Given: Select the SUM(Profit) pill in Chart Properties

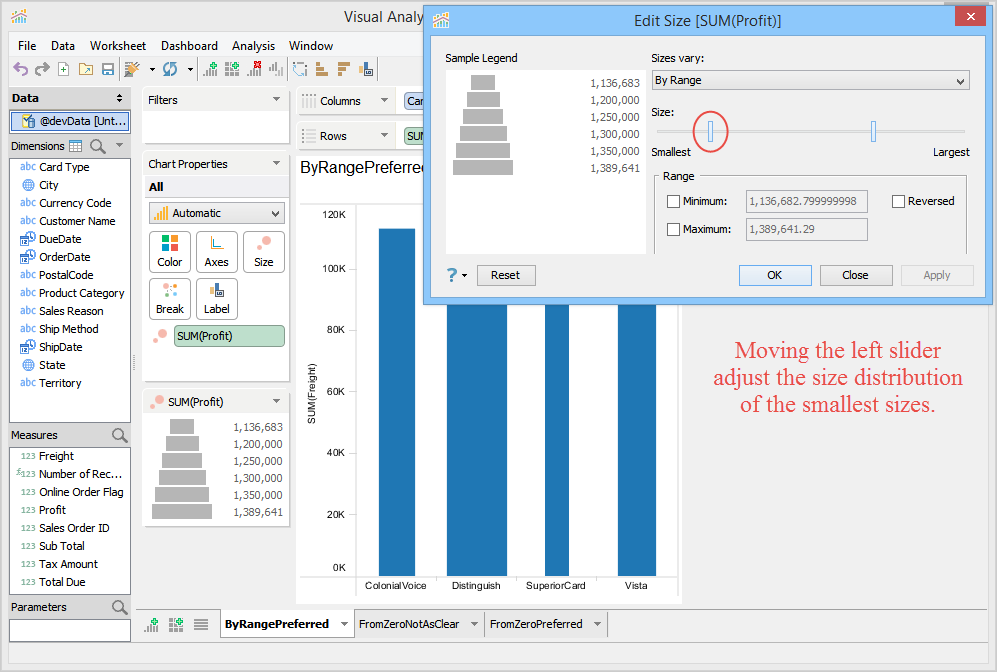Looking at the screenshot, I should coord(229,336).
